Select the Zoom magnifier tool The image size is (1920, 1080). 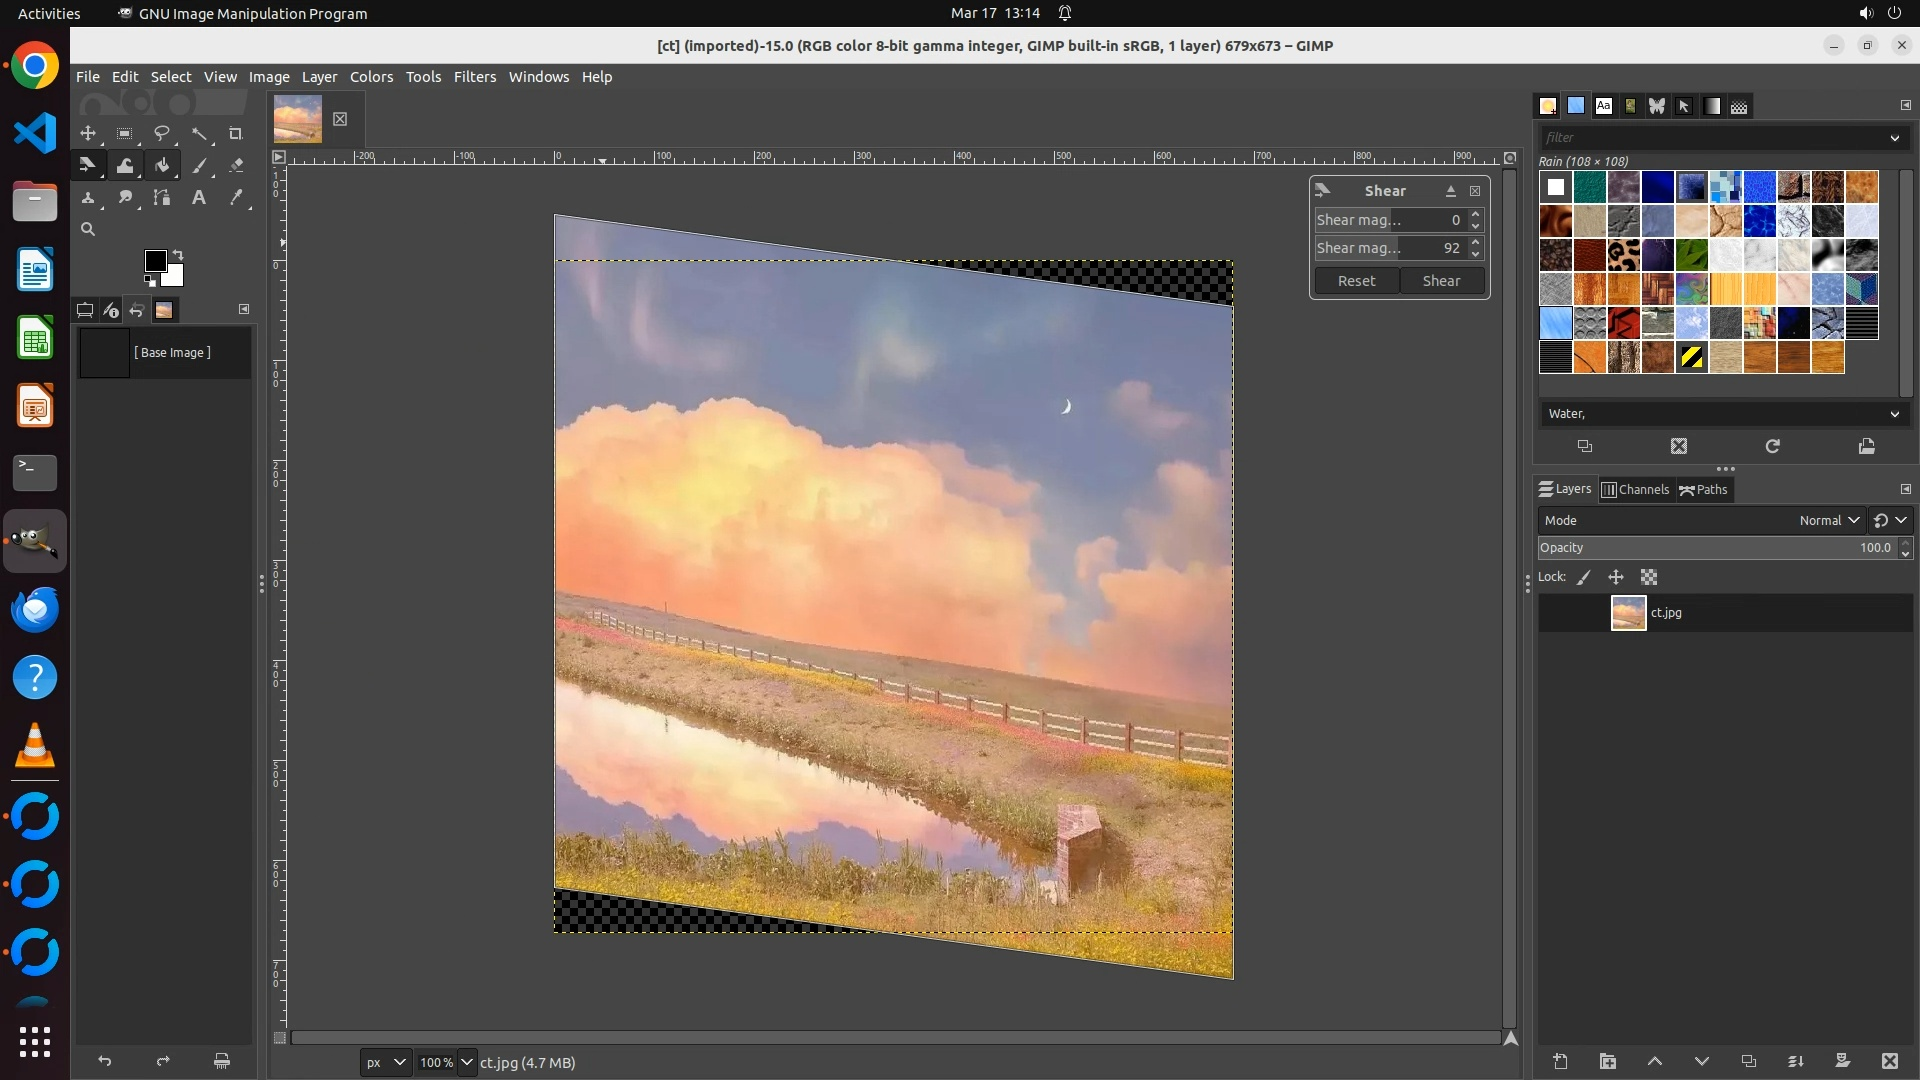click(88, 230)
